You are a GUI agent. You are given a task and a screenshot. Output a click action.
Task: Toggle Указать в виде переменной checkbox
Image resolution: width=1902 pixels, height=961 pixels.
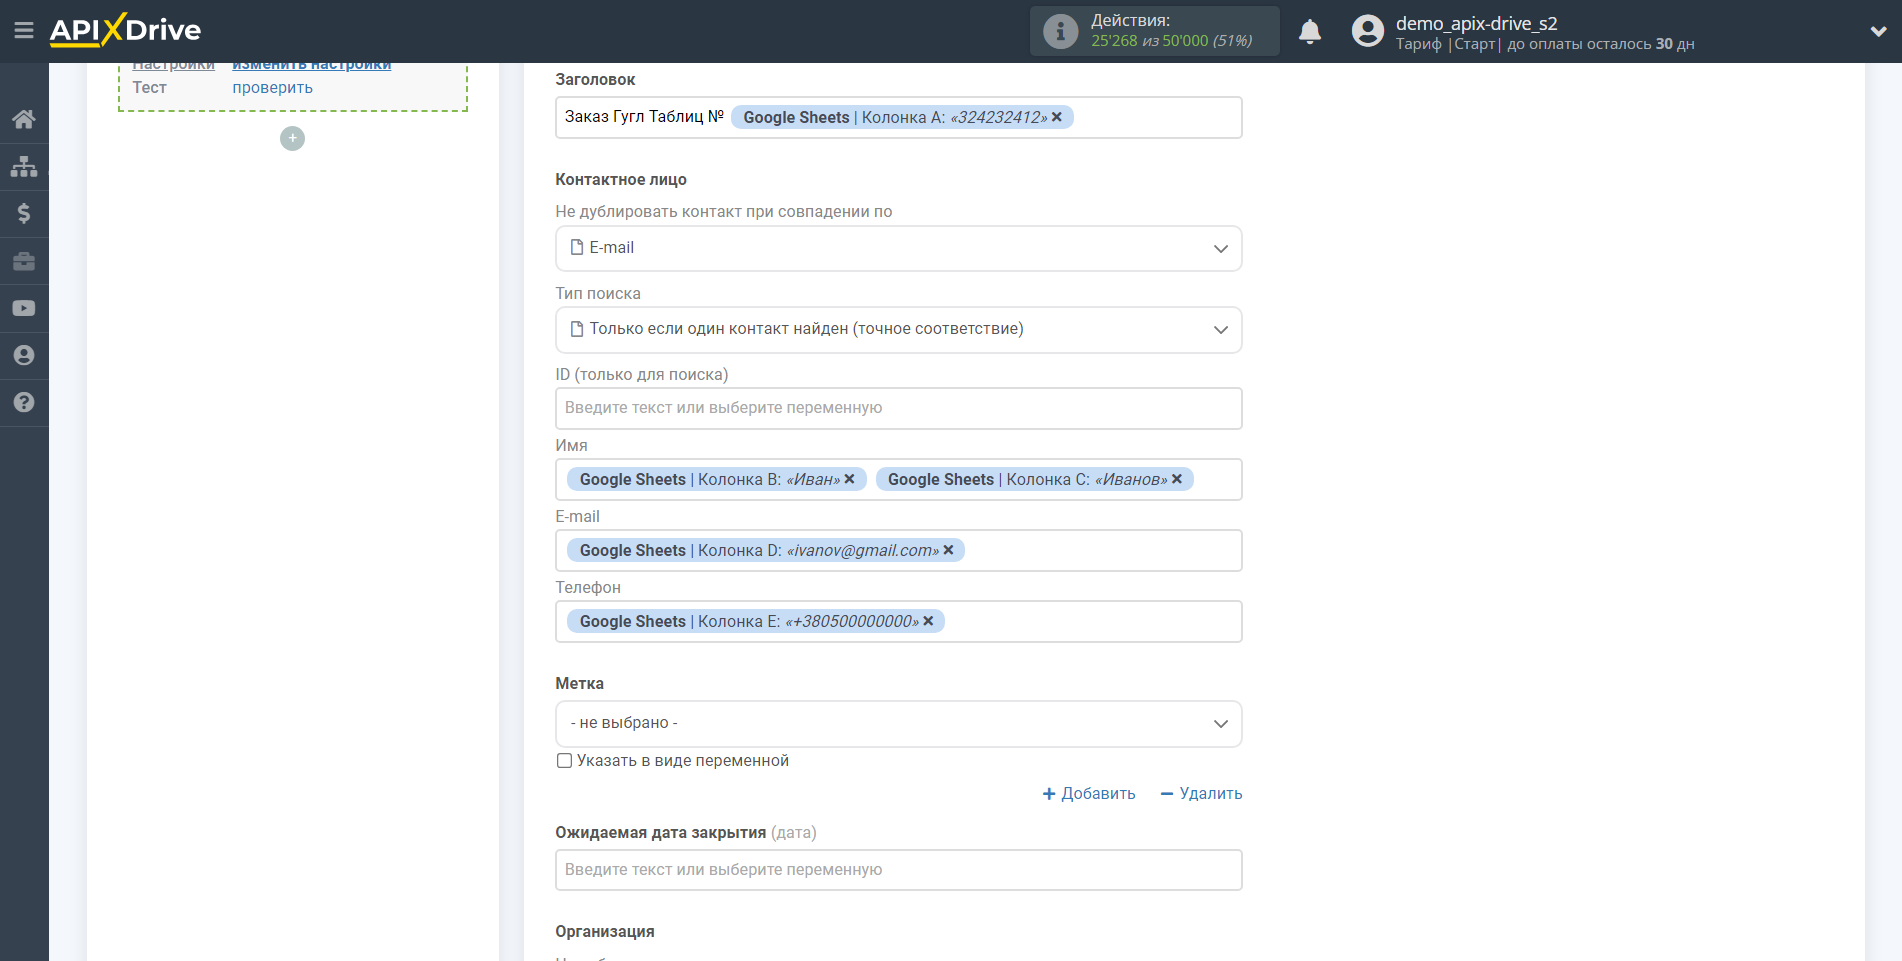point(564,761)
